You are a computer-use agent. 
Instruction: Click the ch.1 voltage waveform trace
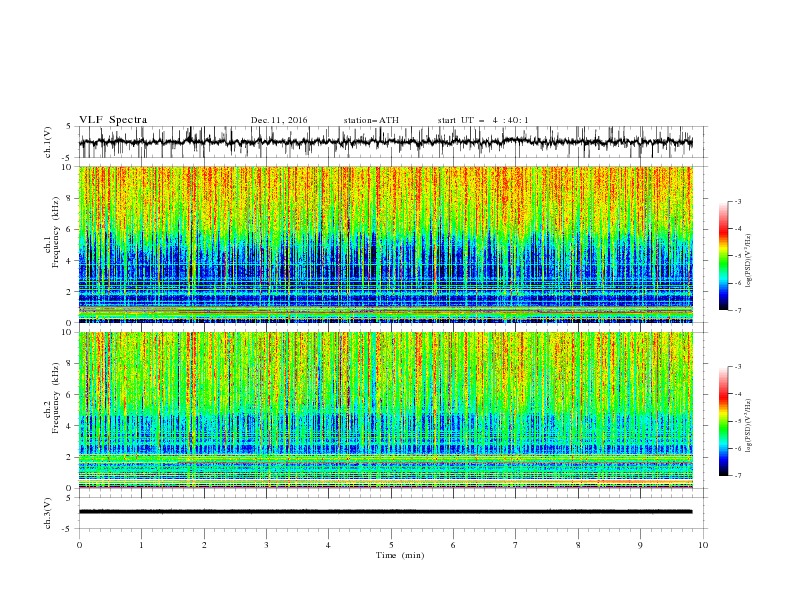pos(386,142)
